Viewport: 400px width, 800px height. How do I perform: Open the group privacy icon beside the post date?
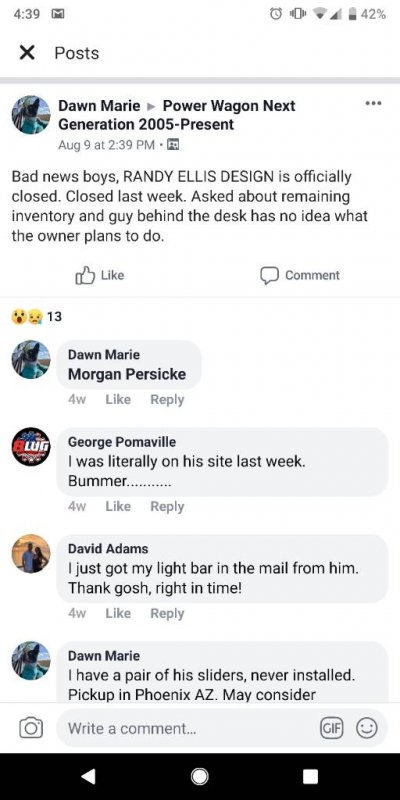171,145
